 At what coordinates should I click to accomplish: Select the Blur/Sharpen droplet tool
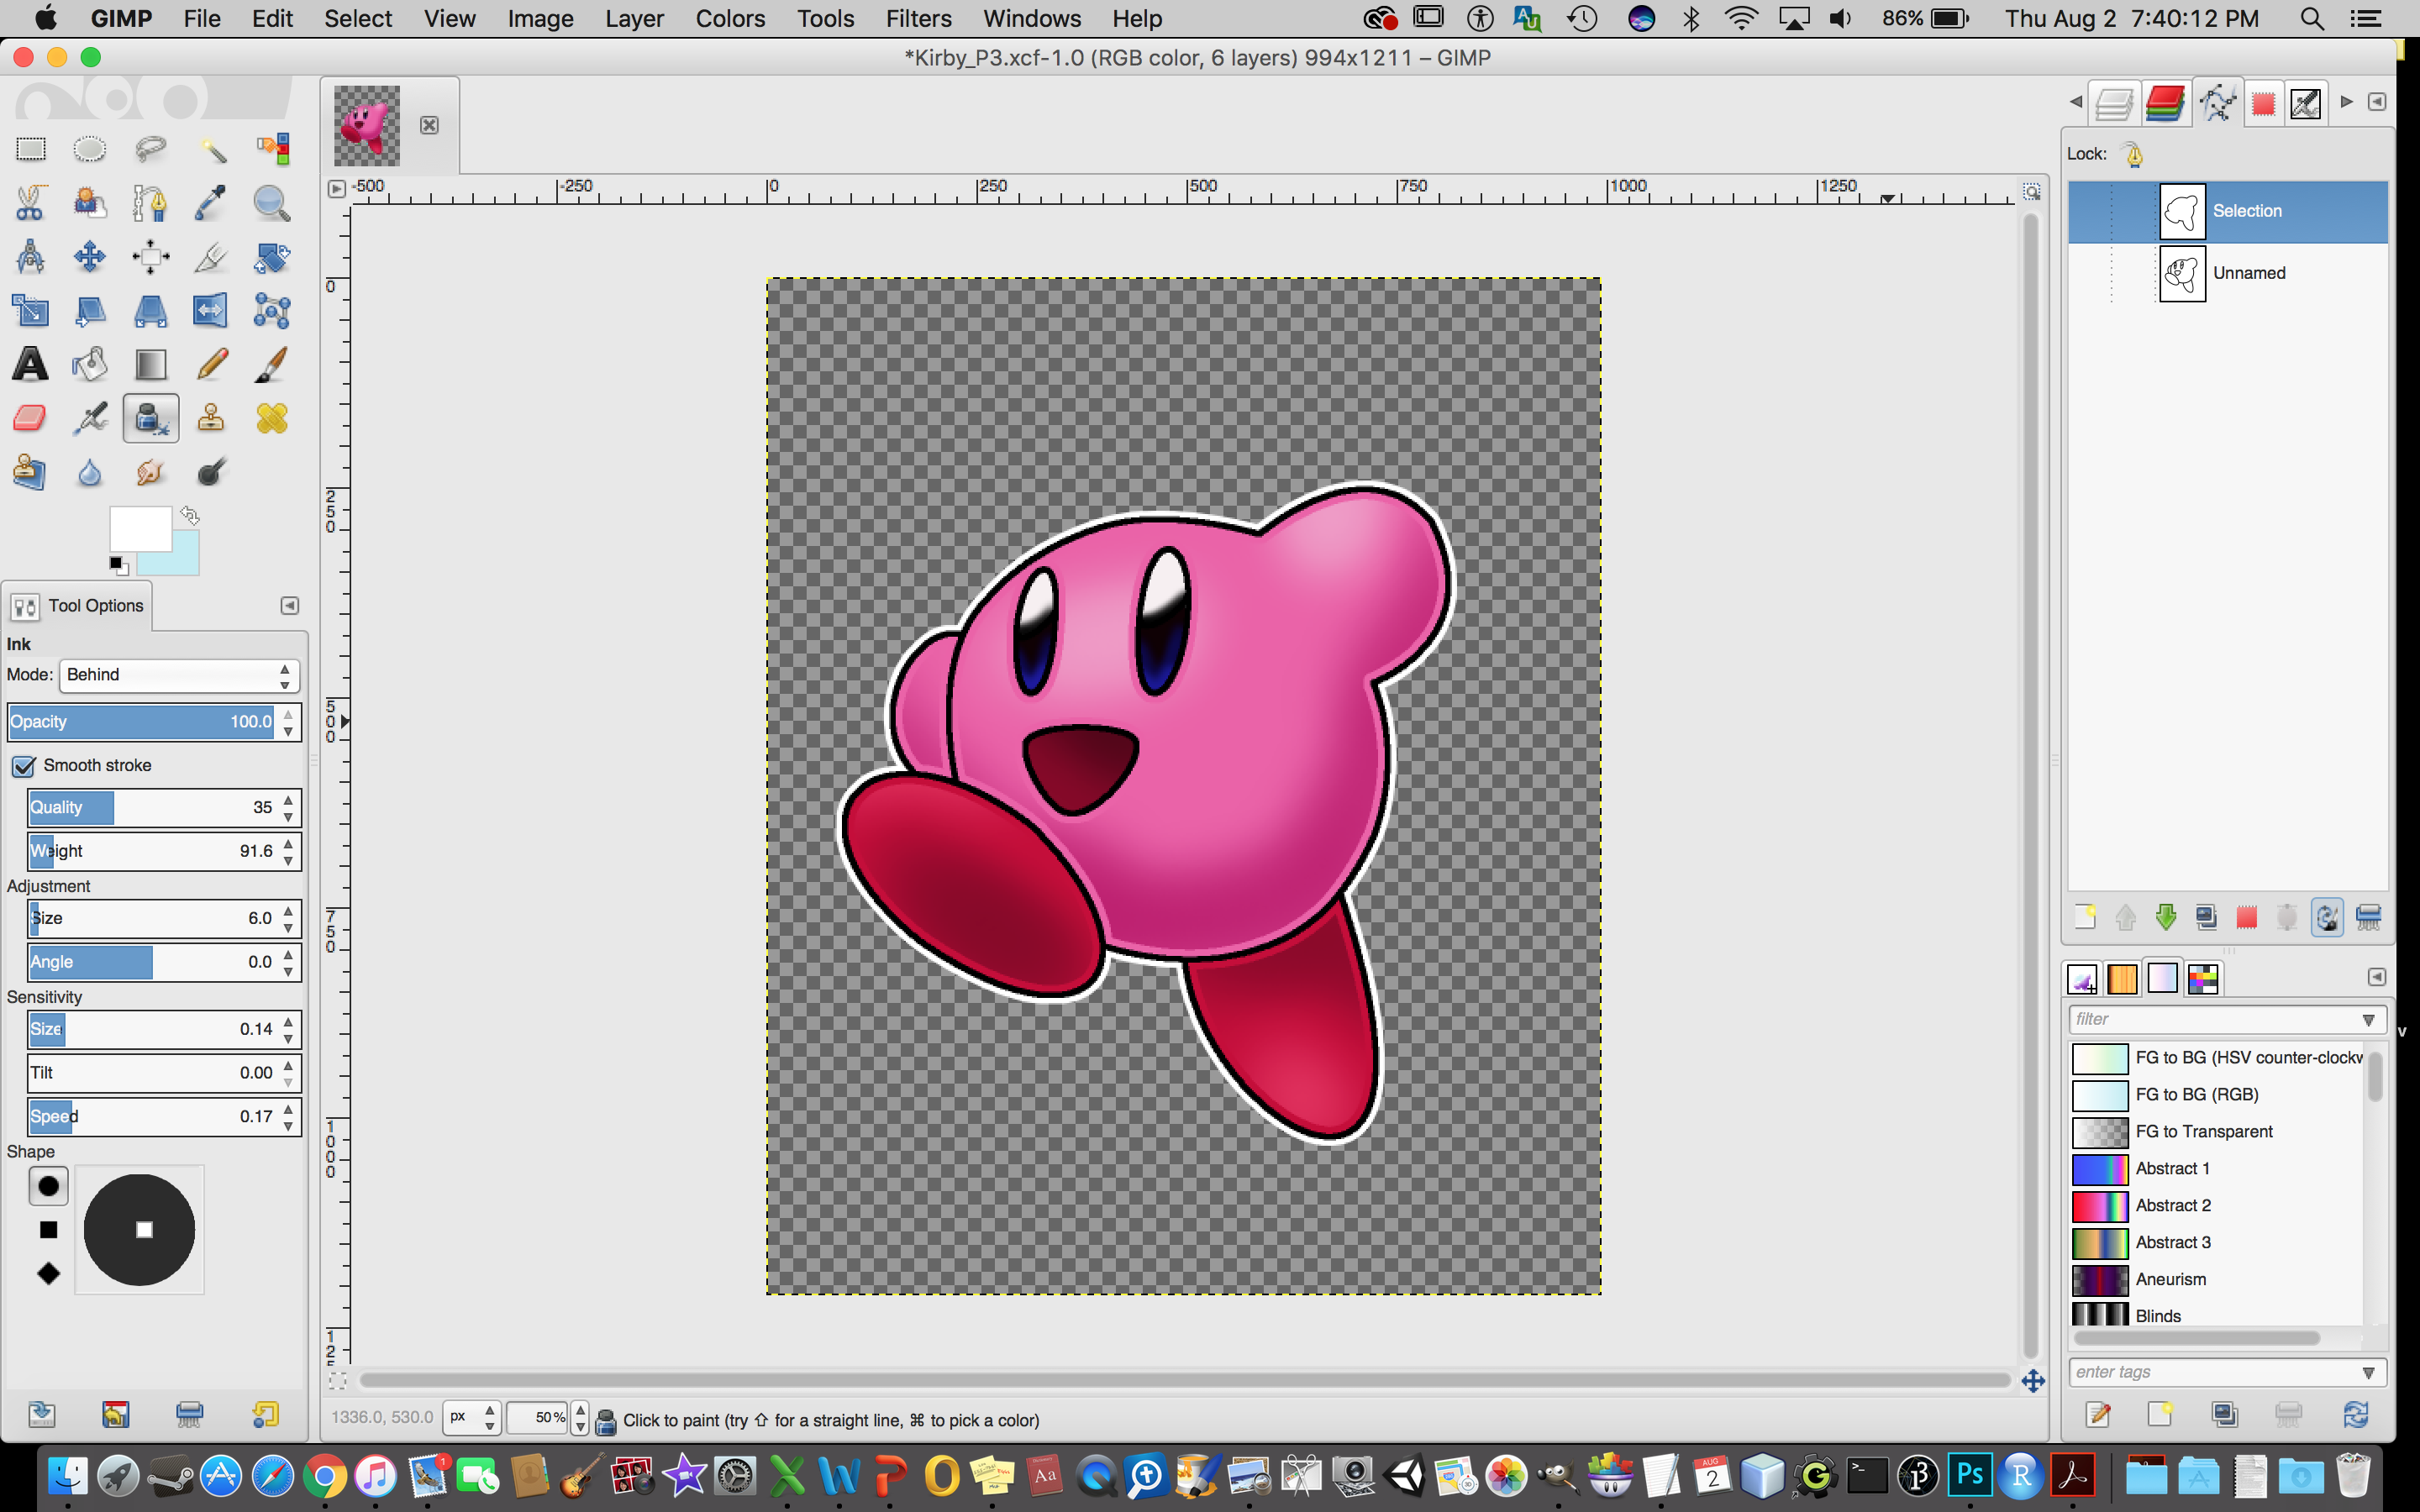click(90, 472)
